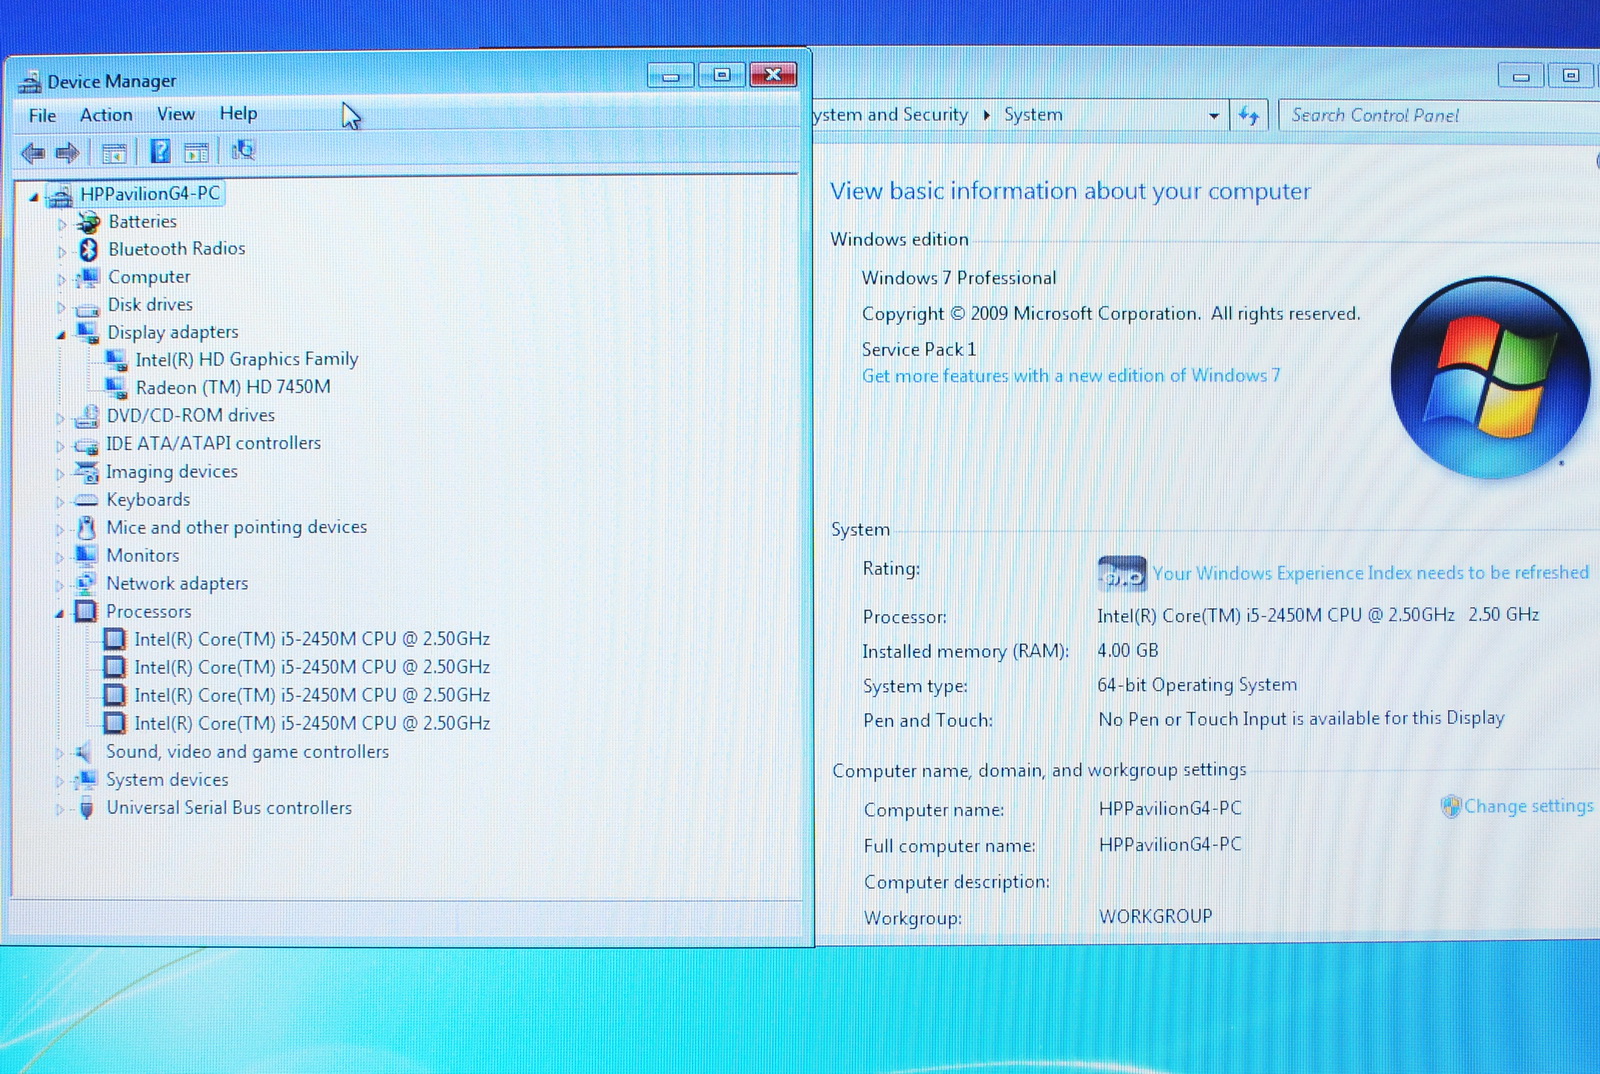The width and height of the screenshot is (1600, 1074).
Task: Click the Search Control Panel field
Action: tap(1439, 116)
